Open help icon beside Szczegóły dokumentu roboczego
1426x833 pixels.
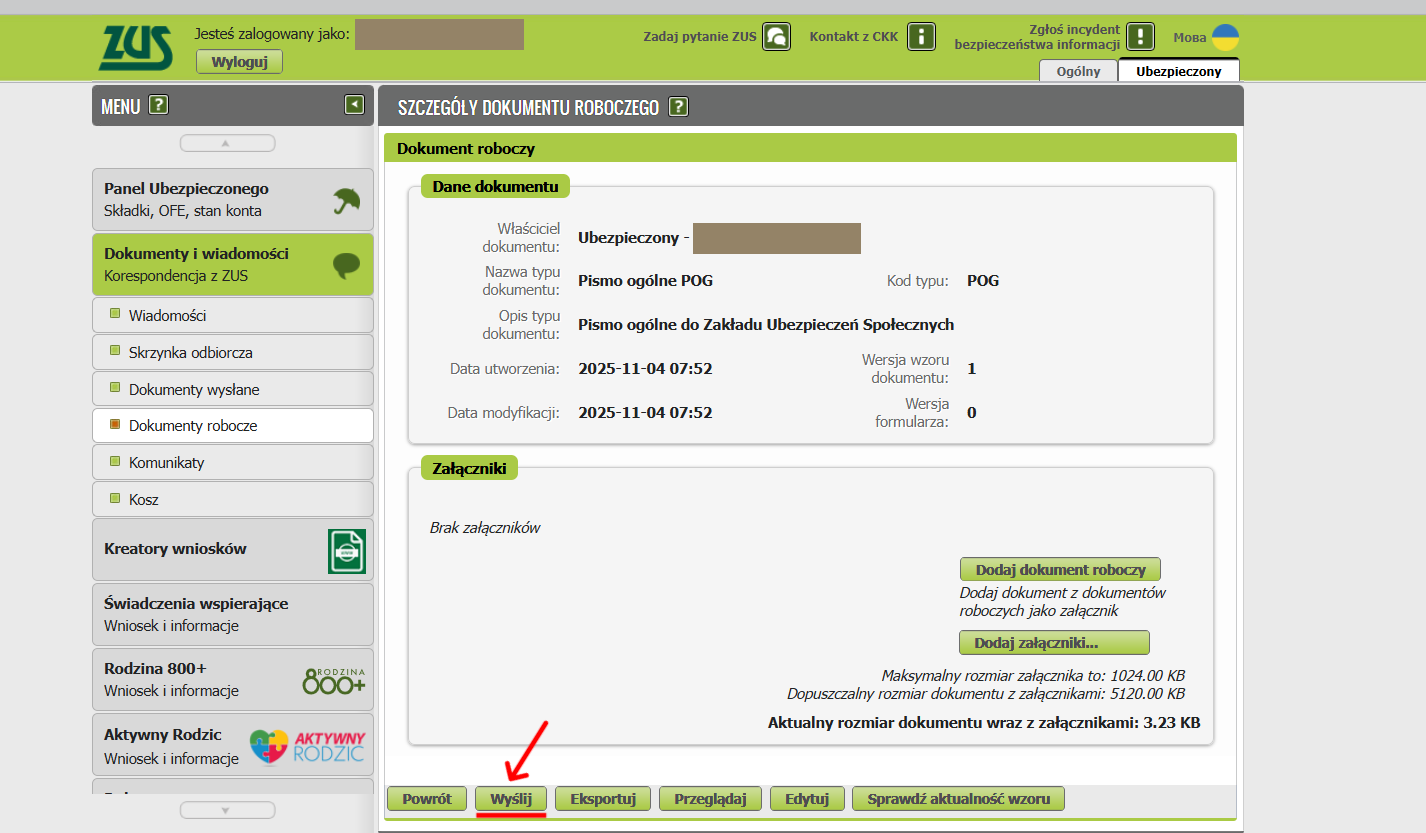pyautogui.click(x=678, y=107)
